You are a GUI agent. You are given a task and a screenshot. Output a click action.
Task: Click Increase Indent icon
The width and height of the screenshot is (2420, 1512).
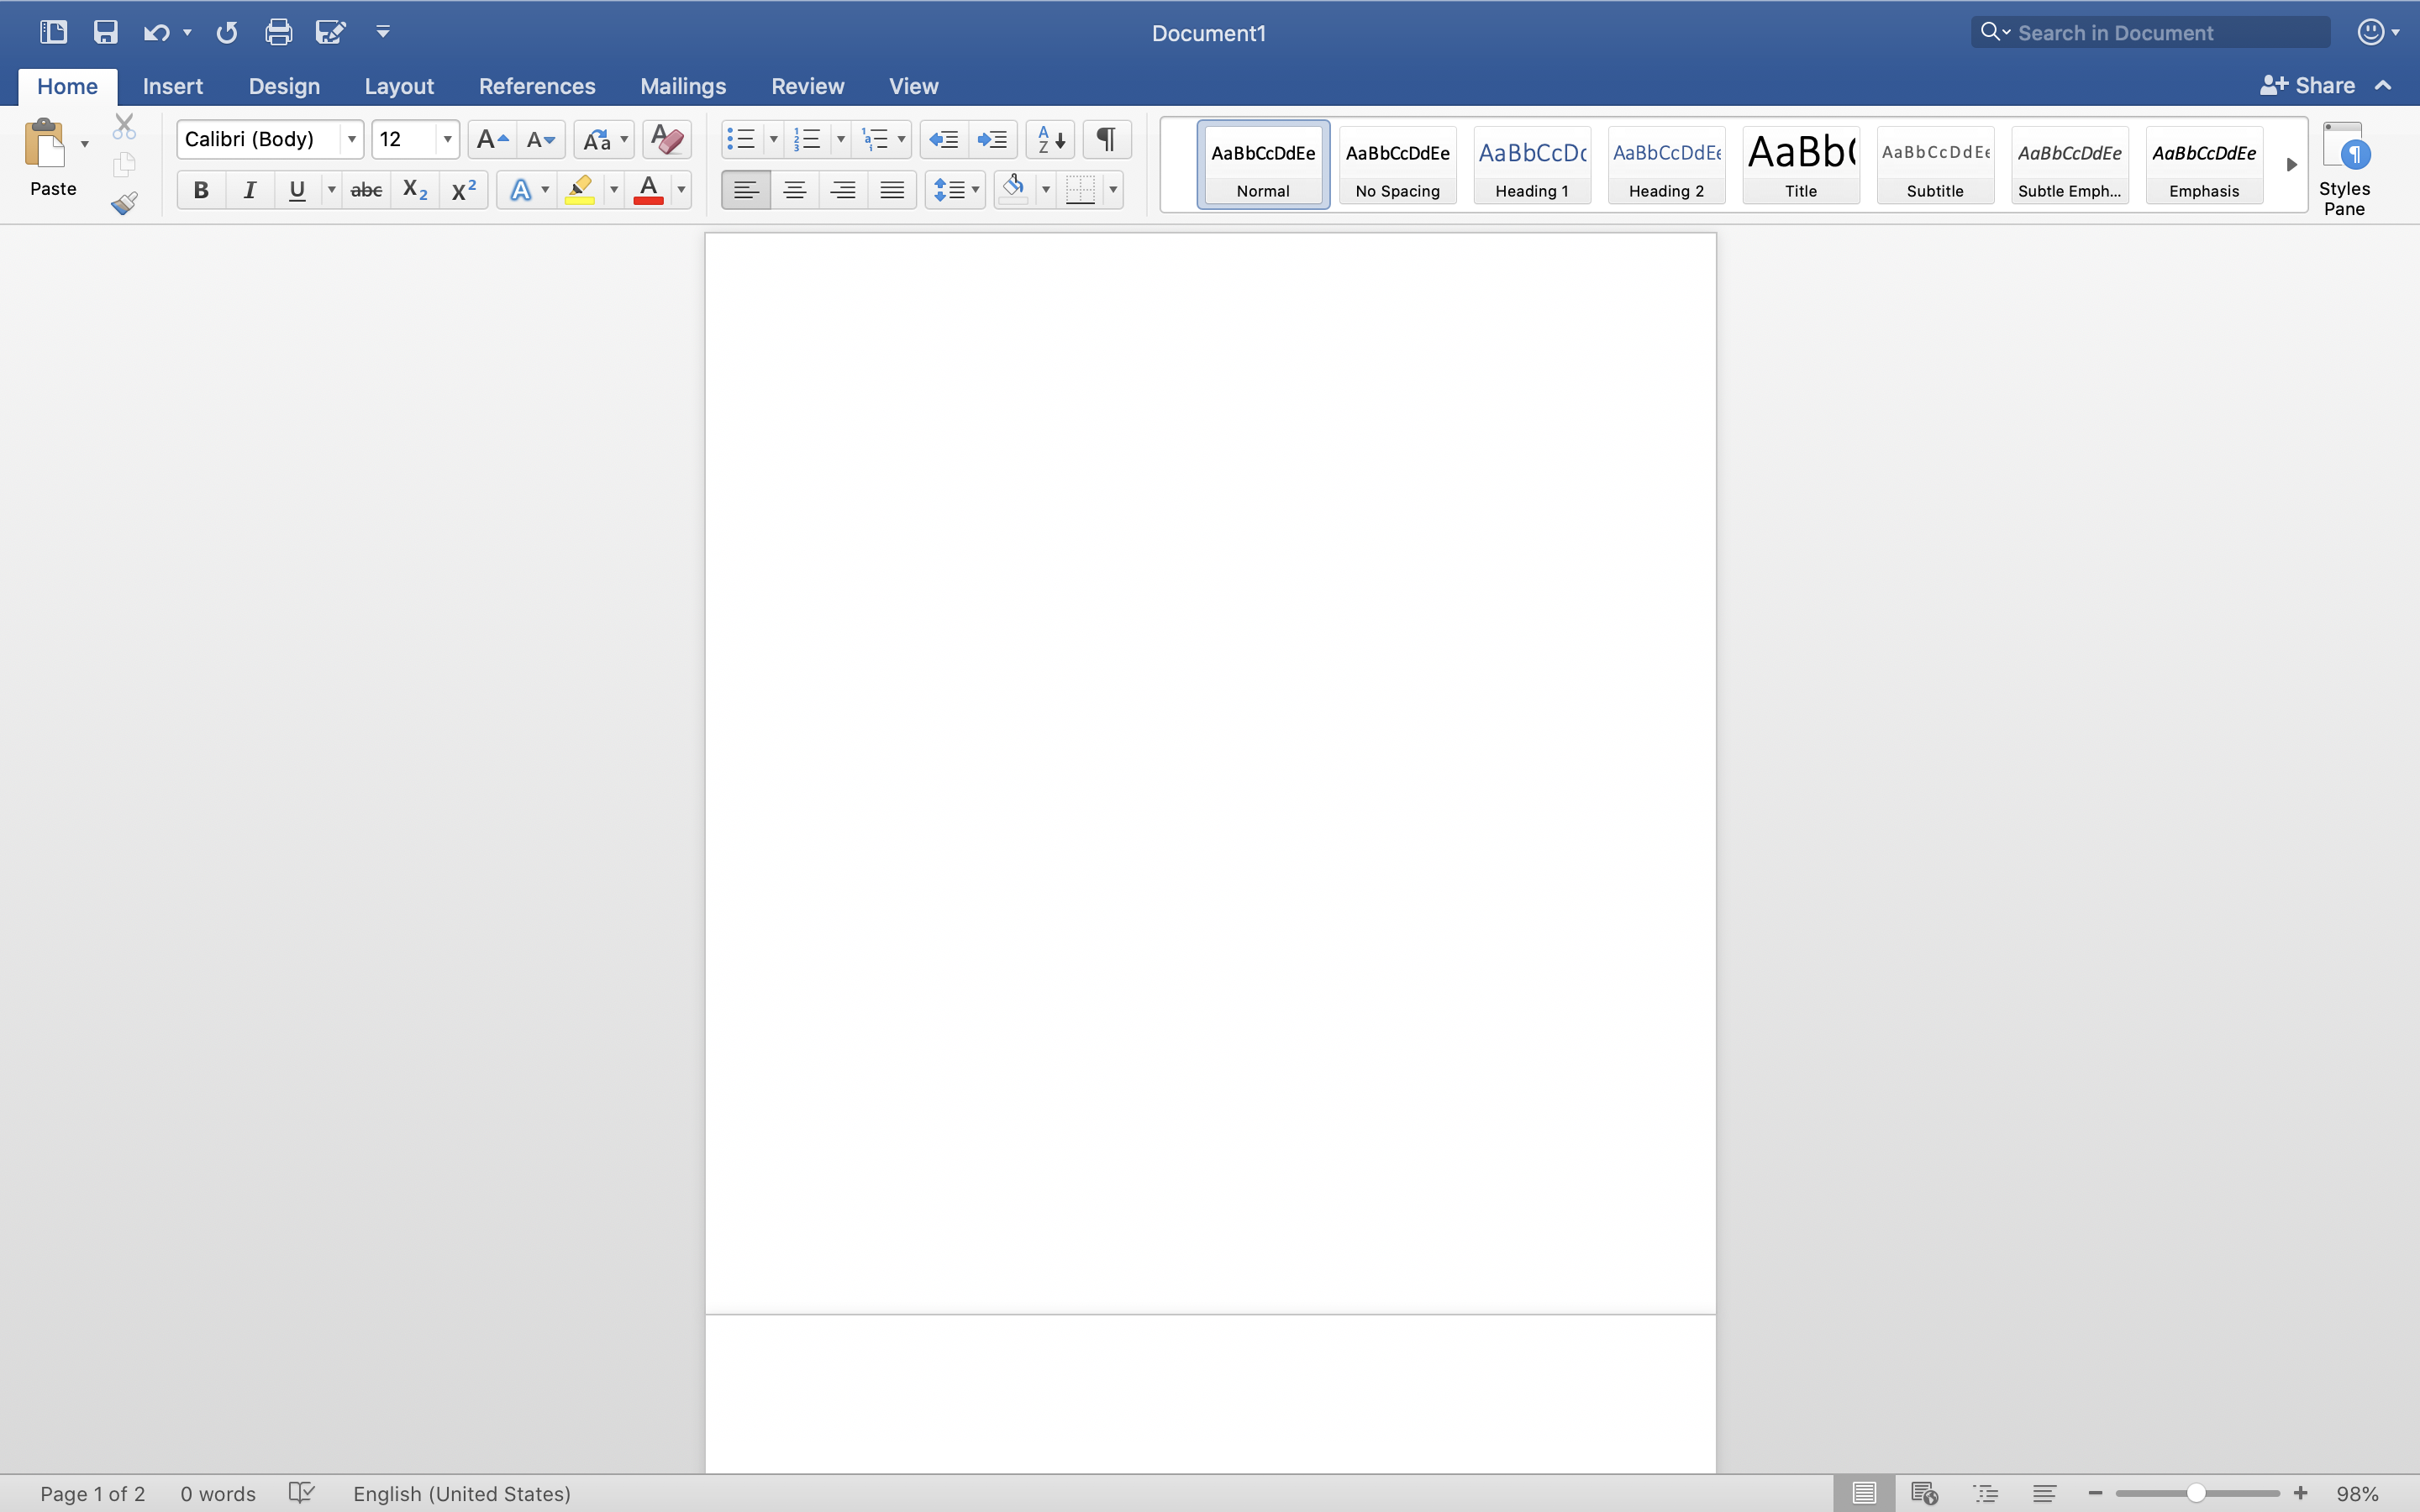pyautogui.click(x=993, y=139)
